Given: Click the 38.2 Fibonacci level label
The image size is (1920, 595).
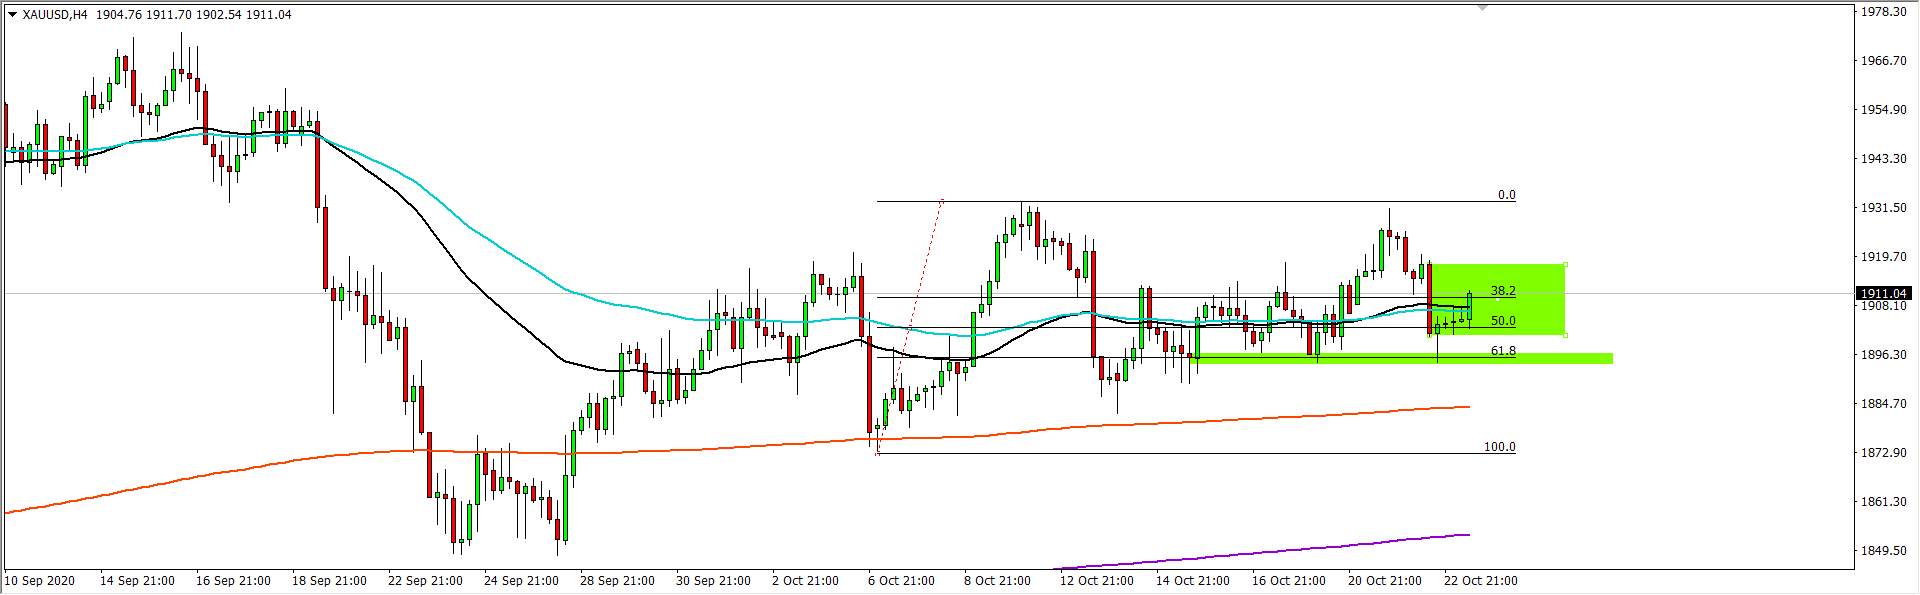Looking at the screenshot, I should coord(1503,291).
